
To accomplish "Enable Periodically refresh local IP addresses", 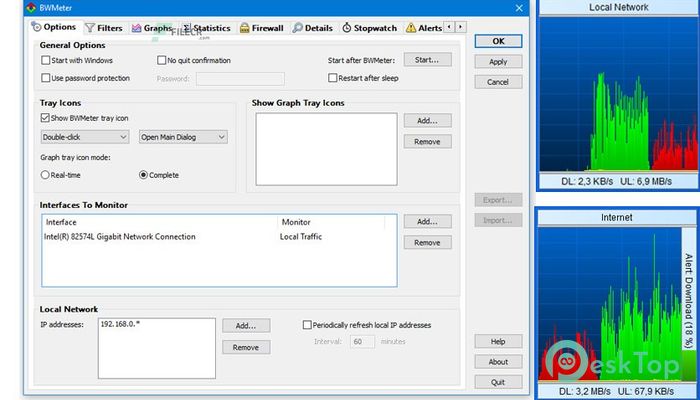I will [x=367, y=325].
